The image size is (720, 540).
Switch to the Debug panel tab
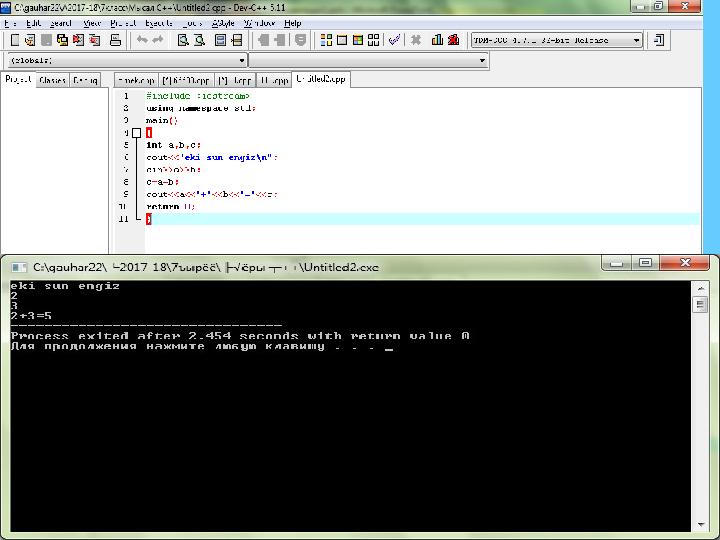(x=85, y=80)
